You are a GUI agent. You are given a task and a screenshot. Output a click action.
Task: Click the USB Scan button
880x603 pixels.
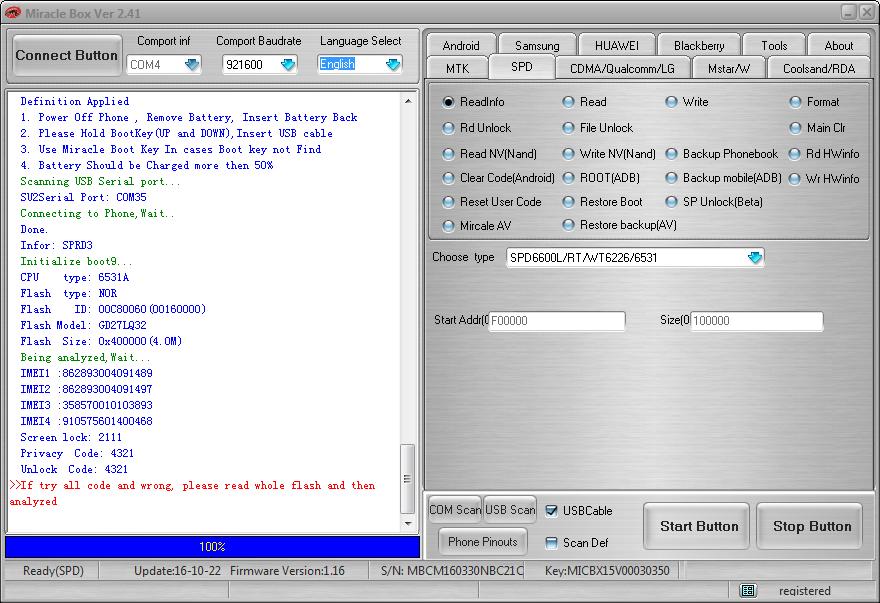pos(510,510)
